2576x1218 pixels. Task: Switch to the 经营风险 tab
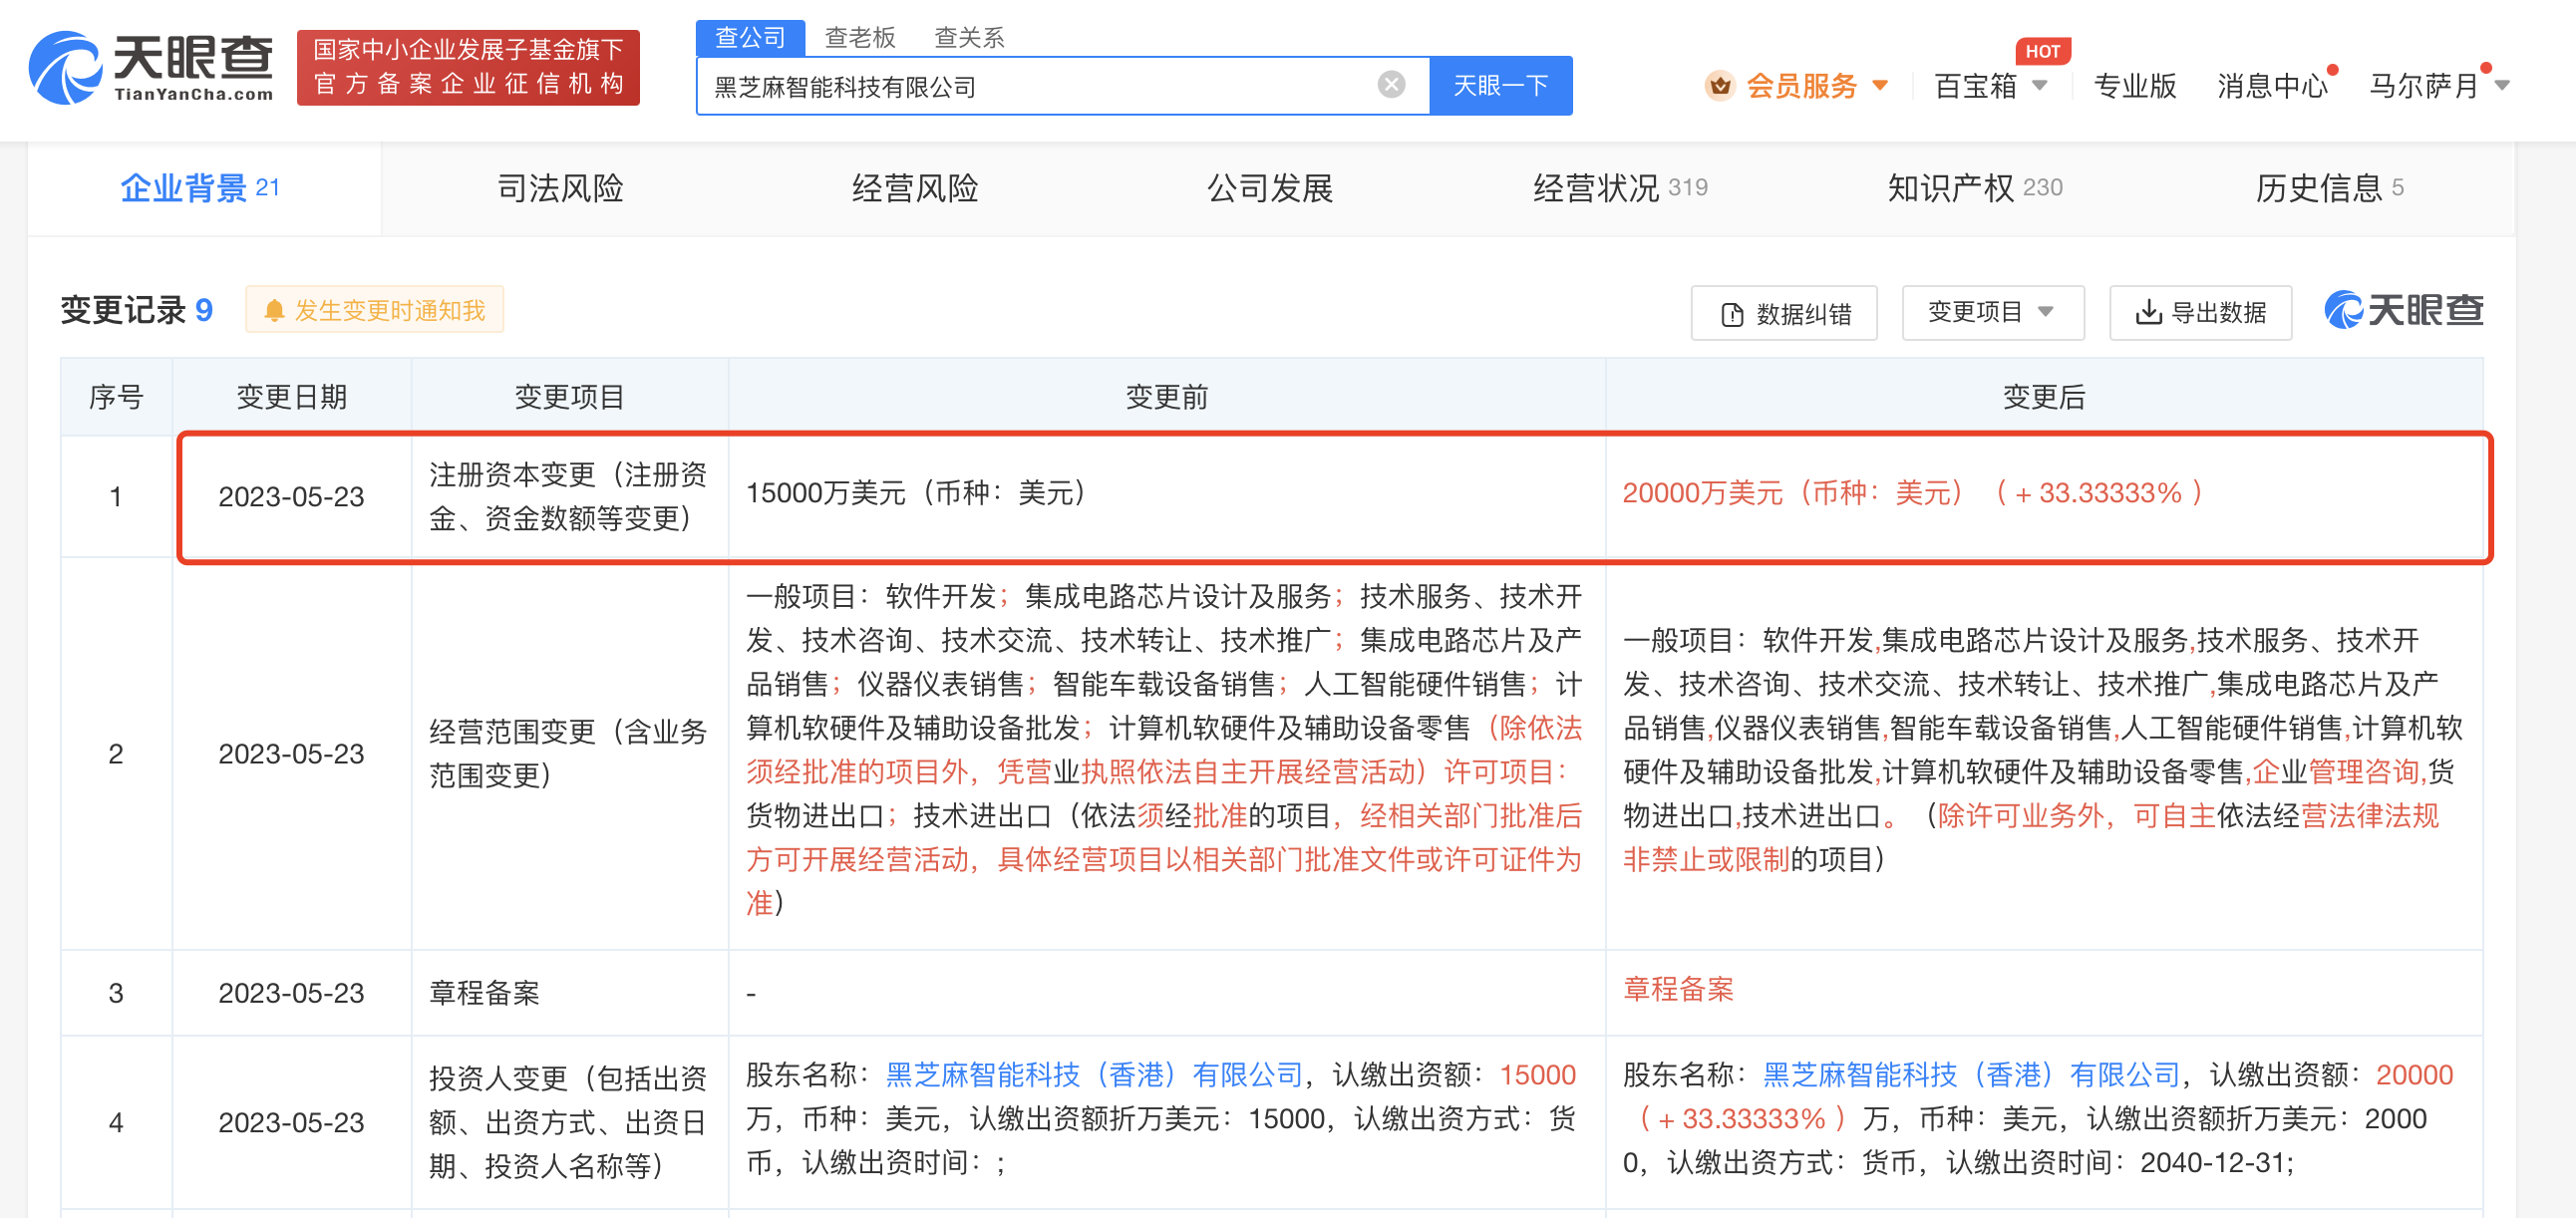click(x=915, y=188)
